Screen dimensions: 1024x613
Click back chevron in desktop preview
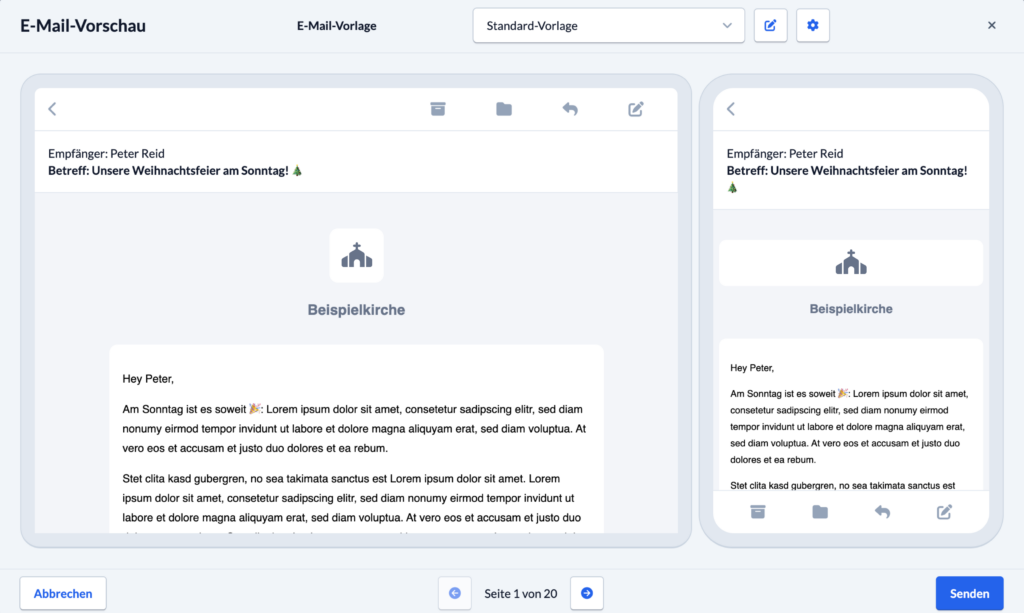[x=52, y=109]
